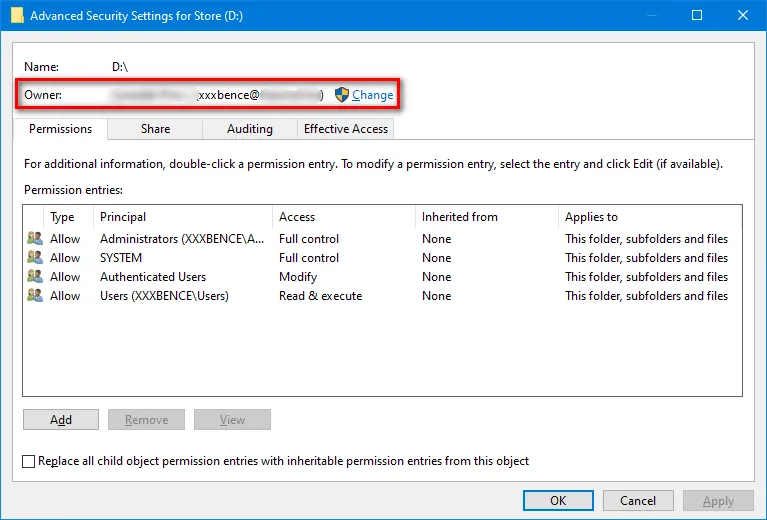Enable replace all child object permissions checkbox

[x=29, y=461]
